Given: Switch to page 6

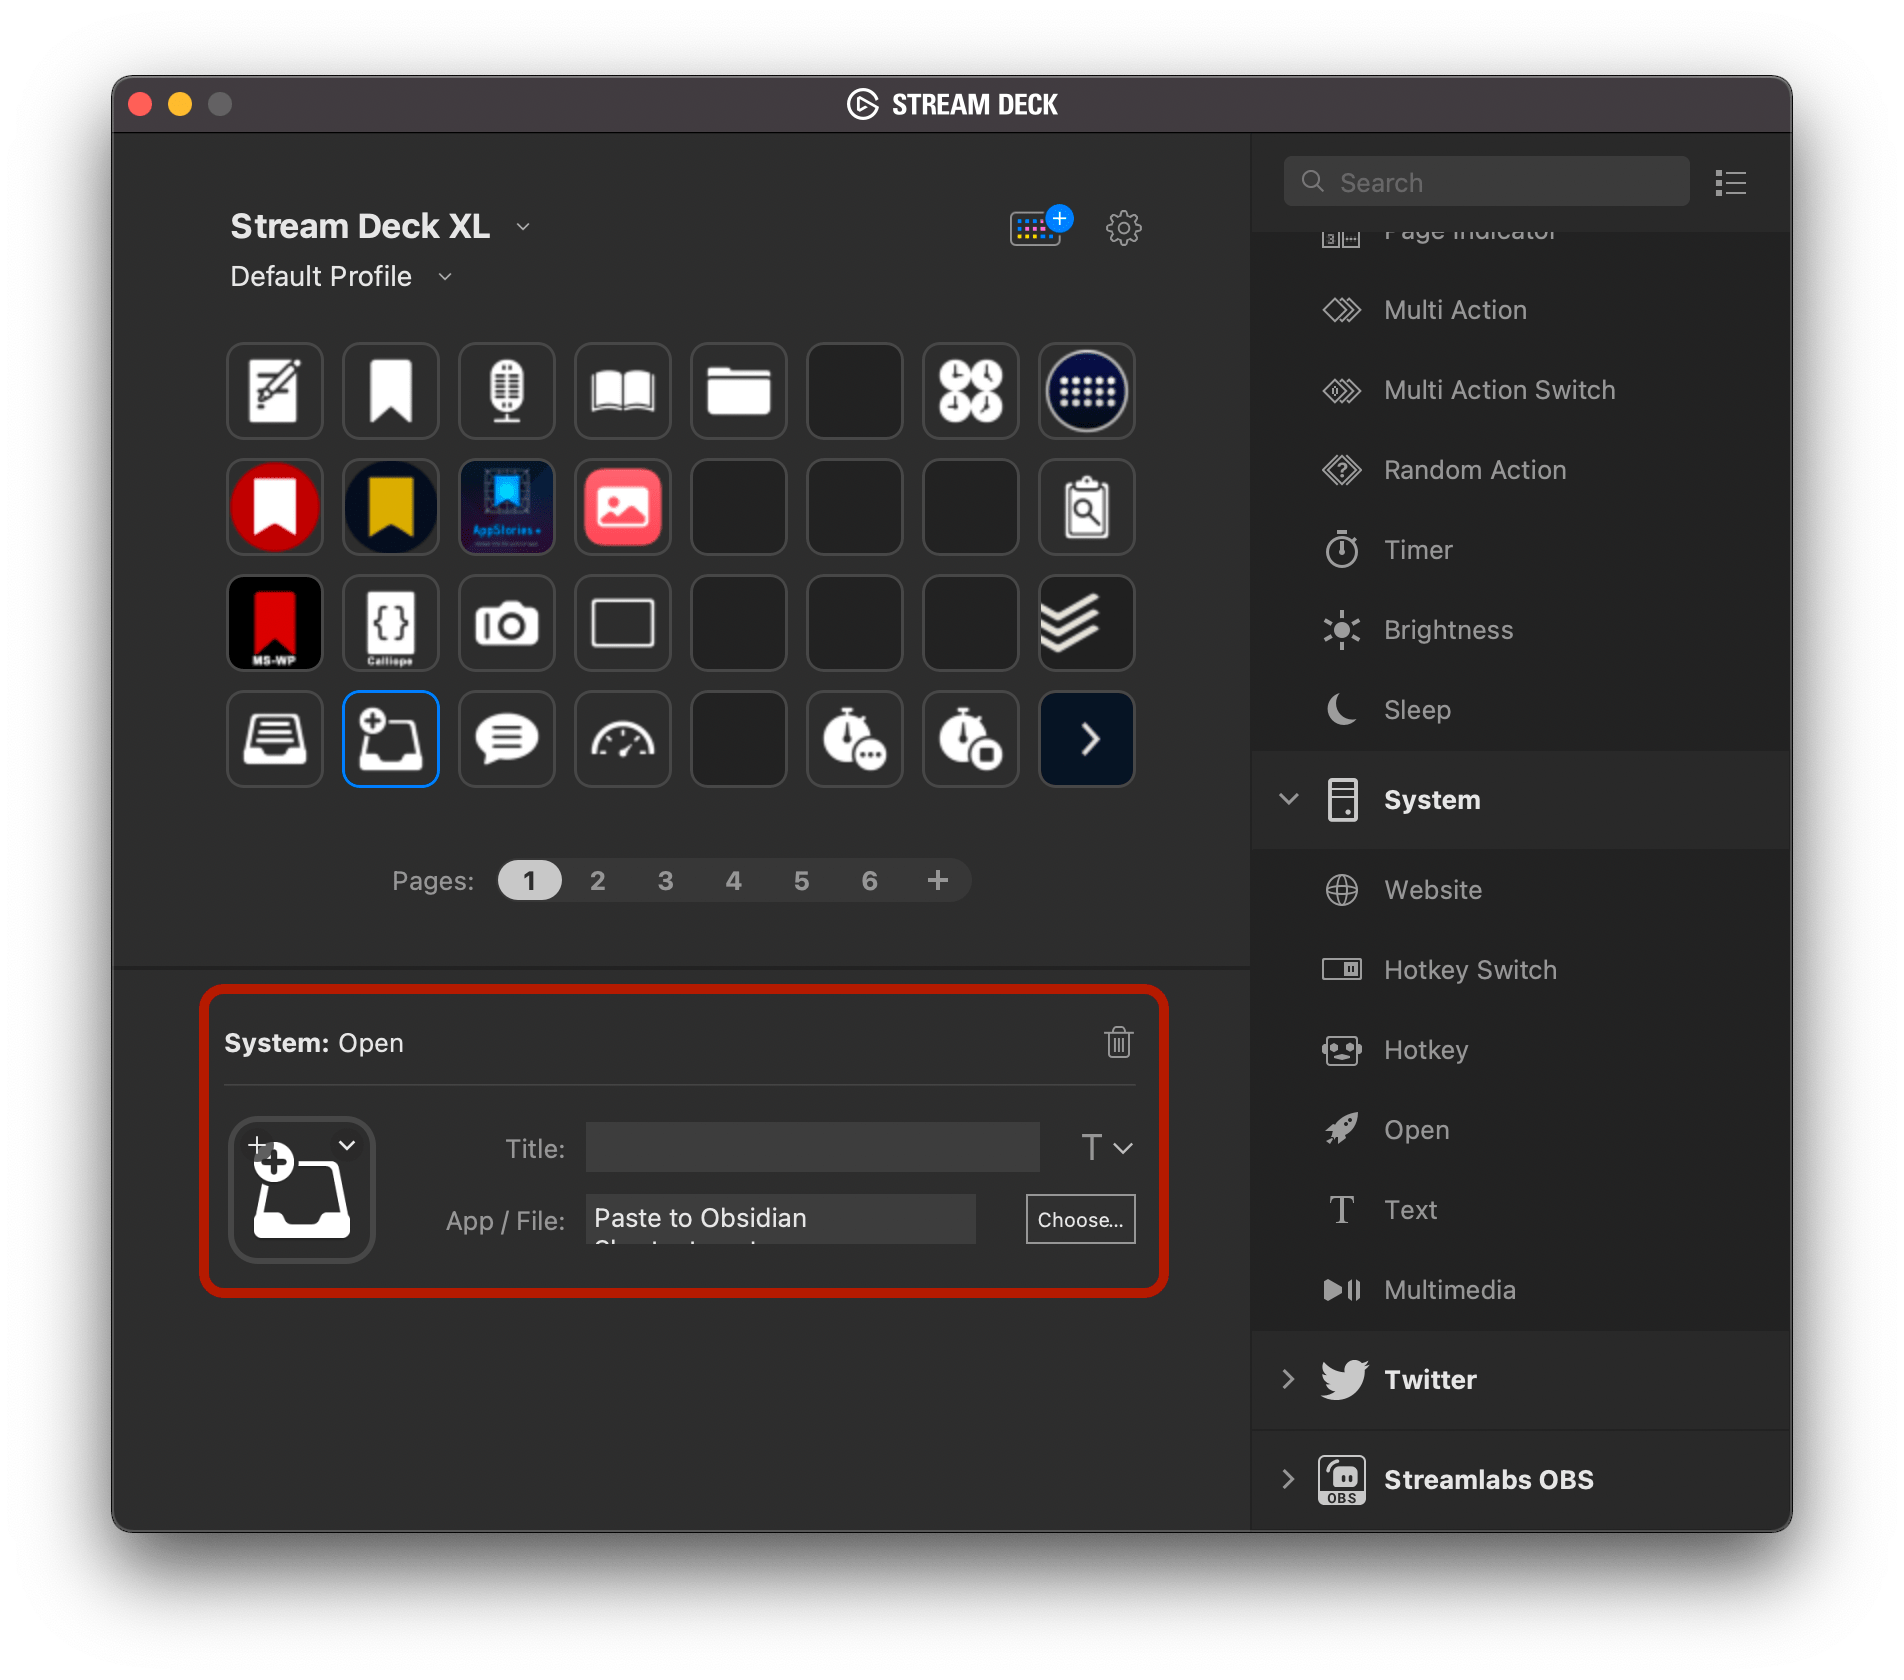Looking at the screenshot, I should pyautogui.click(x=869, y=880).
